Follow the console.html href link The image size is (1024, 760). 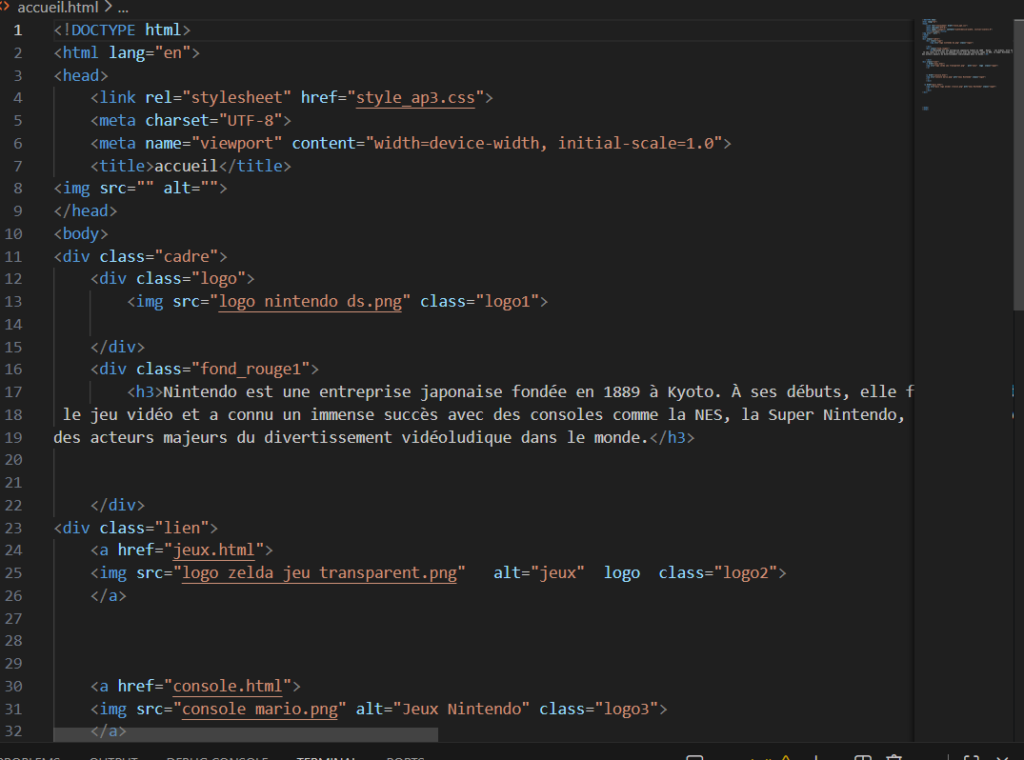pos(232,686)
